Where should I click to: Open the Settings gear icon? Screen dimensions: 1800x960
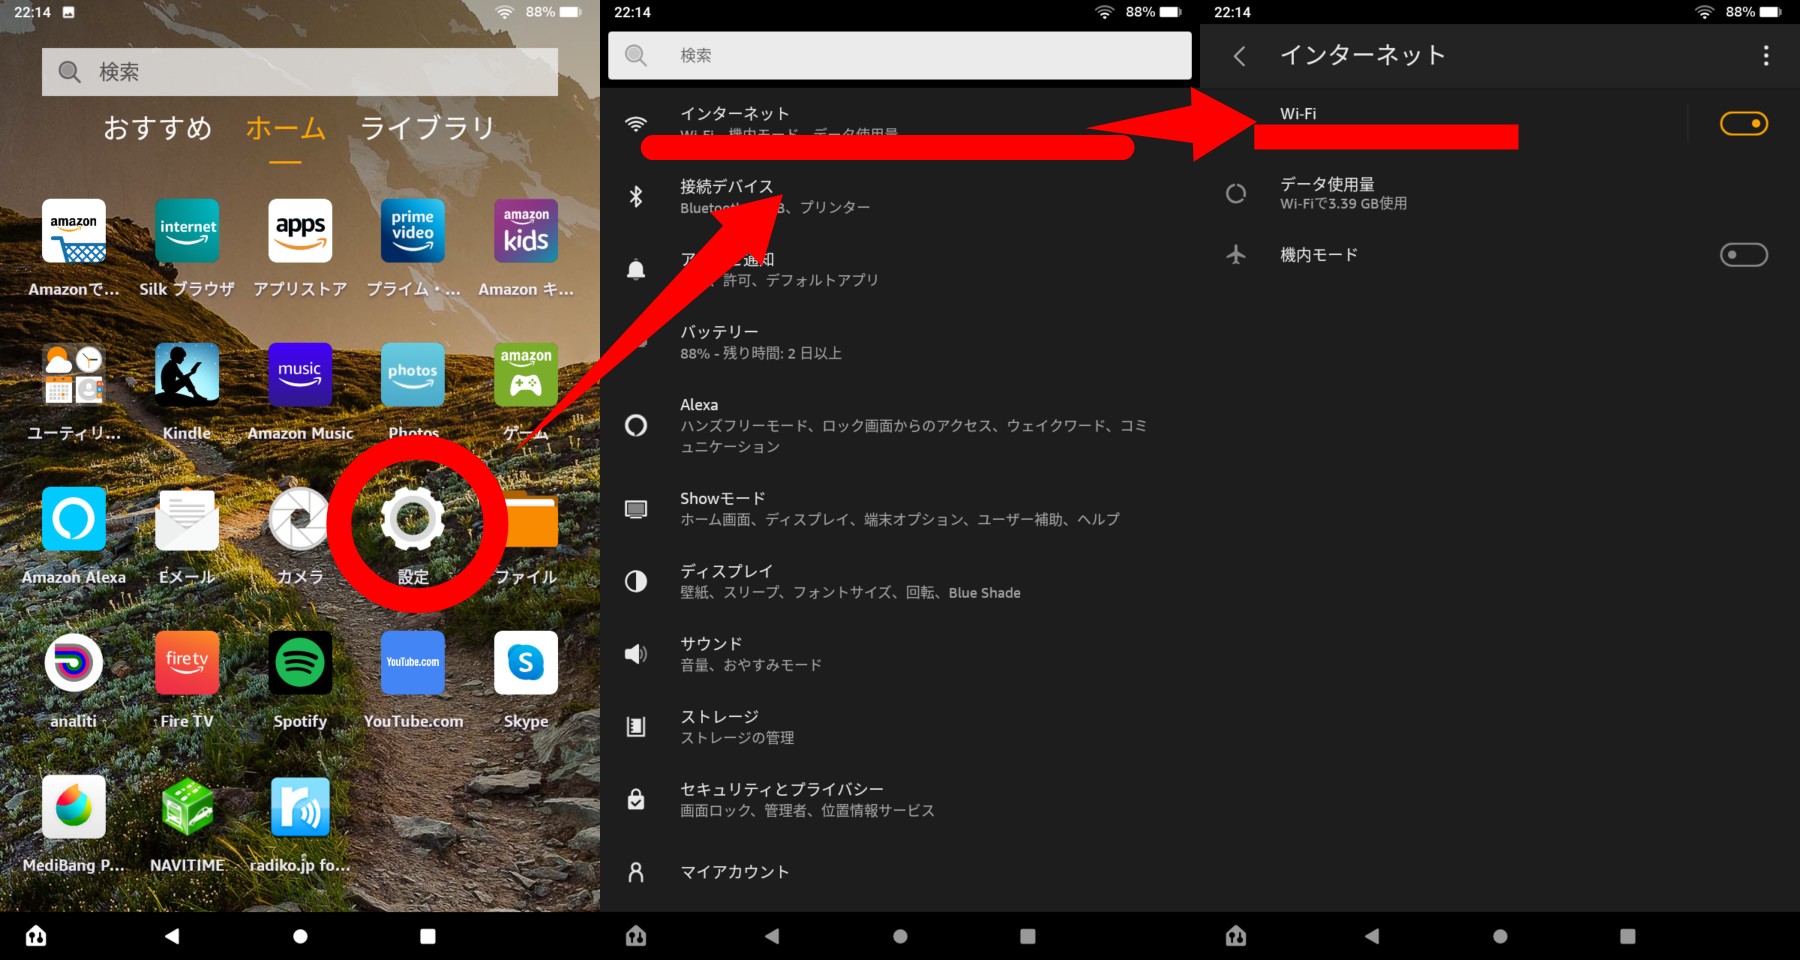pyautogui.click(x=412, y=520)
